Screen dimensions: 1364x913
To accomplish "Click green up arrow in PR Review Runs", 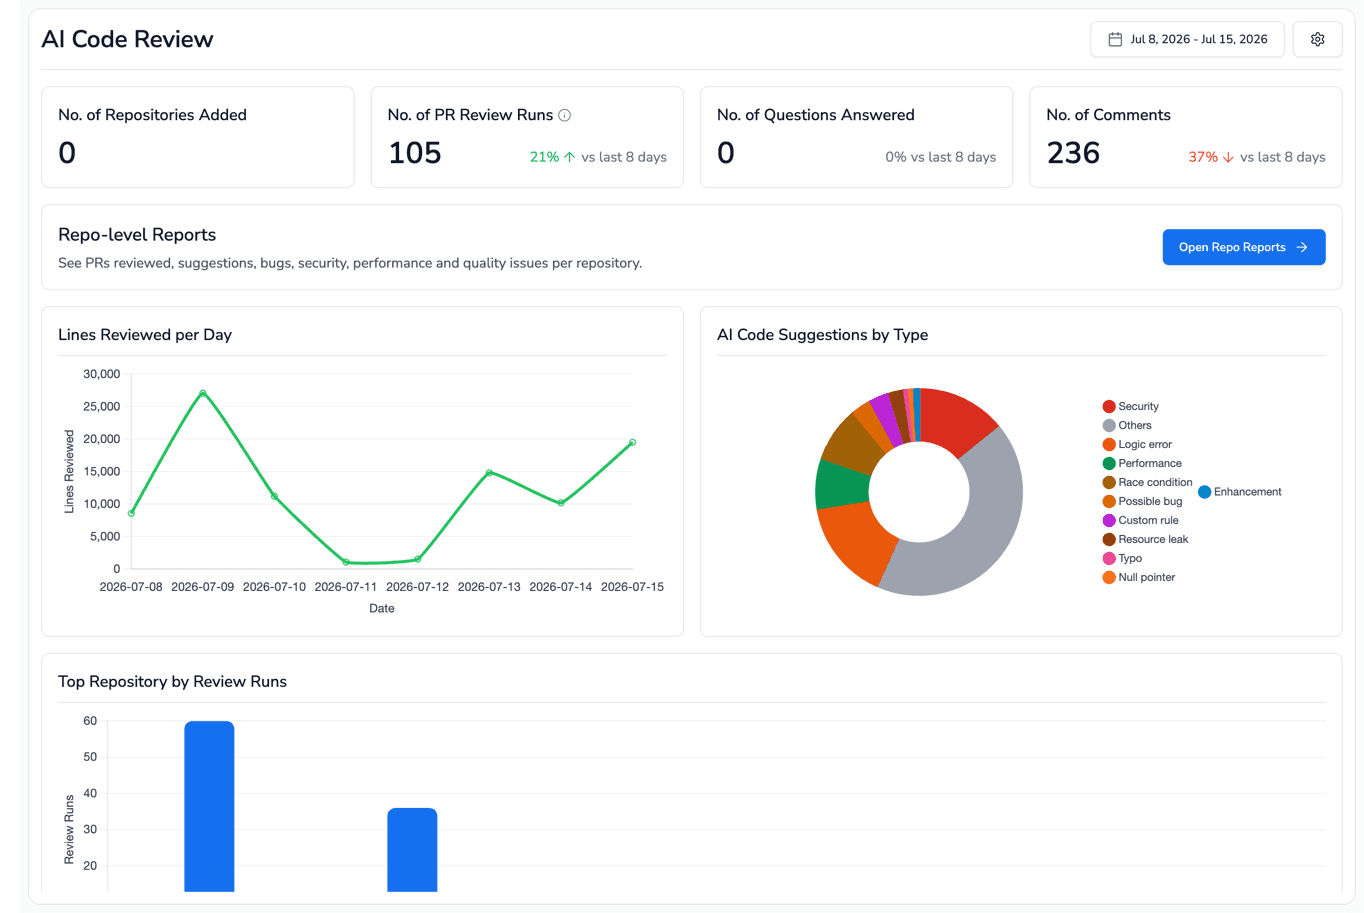I will coord(570,157).
